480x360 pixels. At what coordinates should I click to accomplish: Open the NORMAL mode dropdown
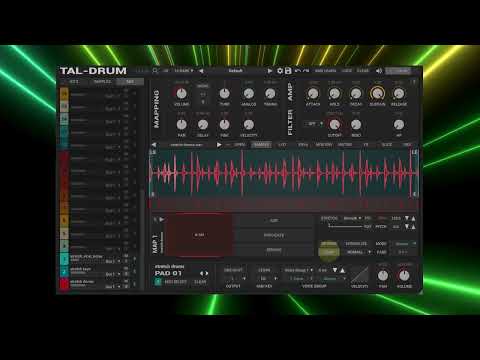pos(358,252)
